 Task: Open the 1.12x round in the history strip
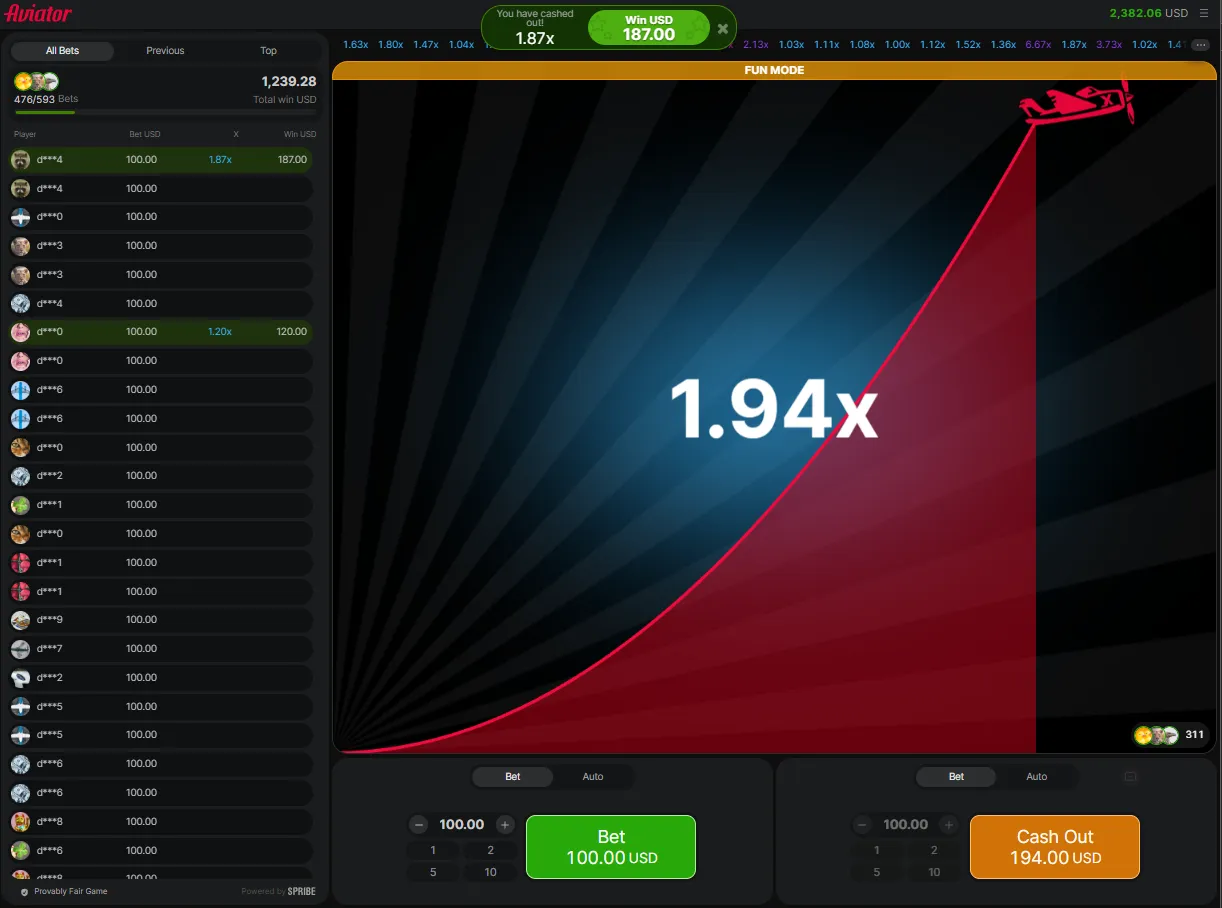933,45
